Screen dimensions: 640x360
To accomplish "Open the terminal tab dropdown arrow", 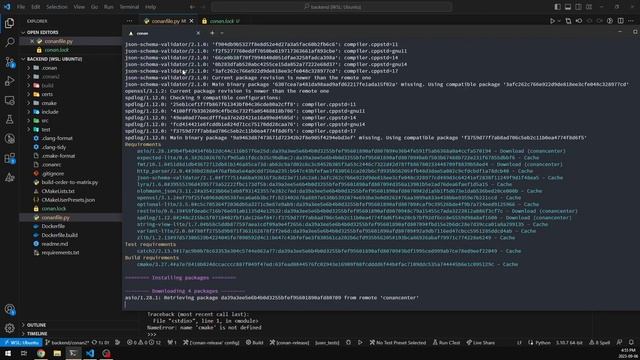I will point(222,33).
